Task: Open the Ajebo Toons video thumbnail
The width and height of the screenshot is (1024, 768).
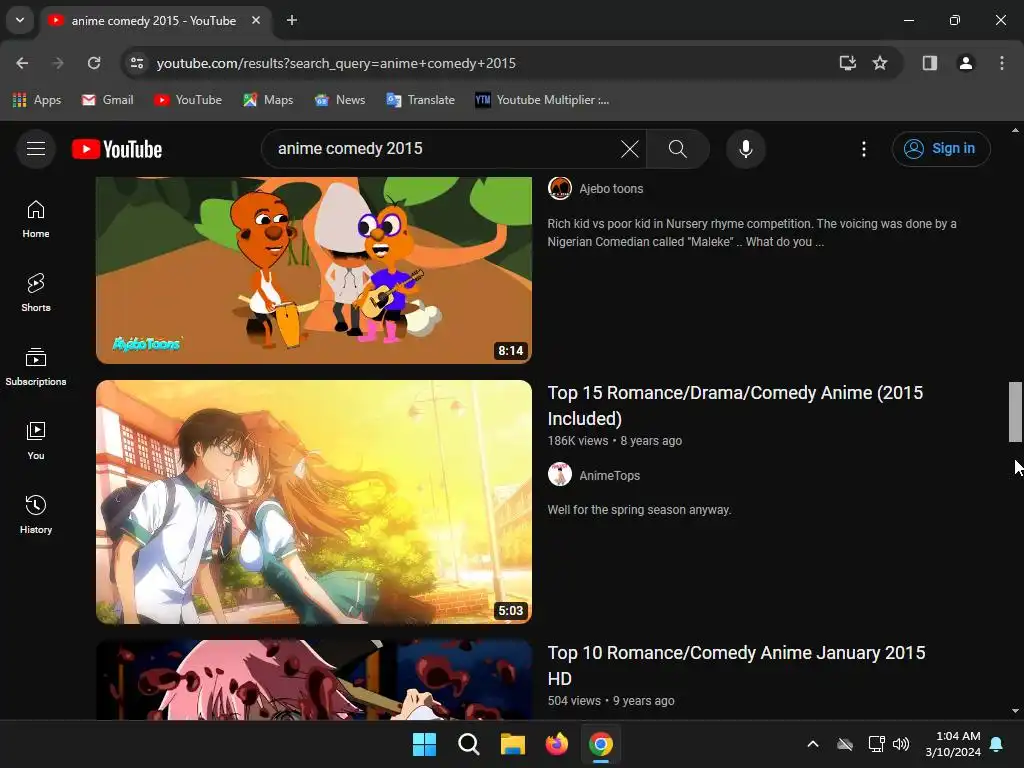Action: click(x=314, y=270)
